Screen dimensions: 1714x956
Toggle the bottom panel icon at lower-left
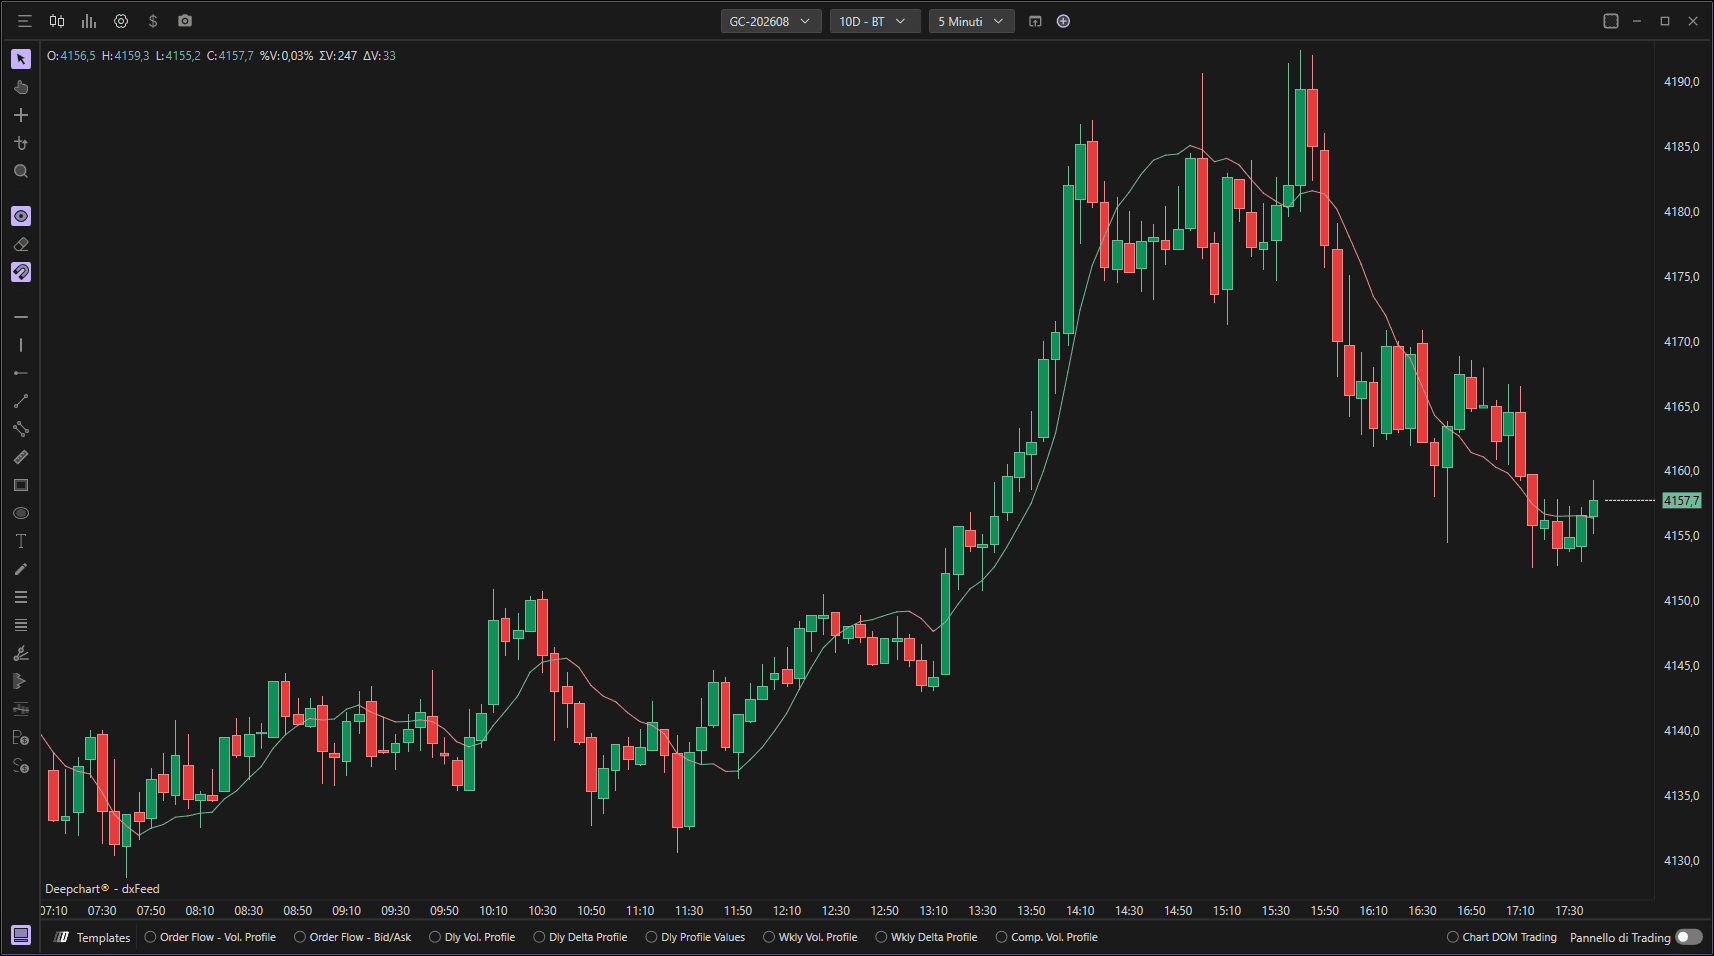[x=21, y=935]
